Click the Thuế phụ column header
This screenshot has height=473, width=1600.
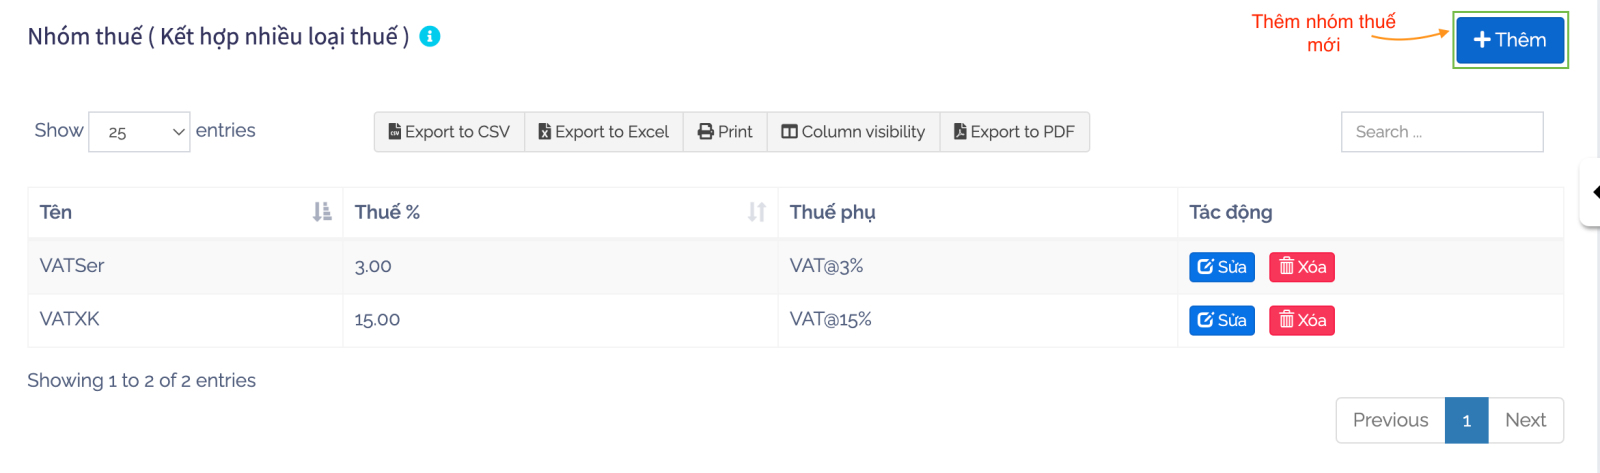tap(832, 212)
